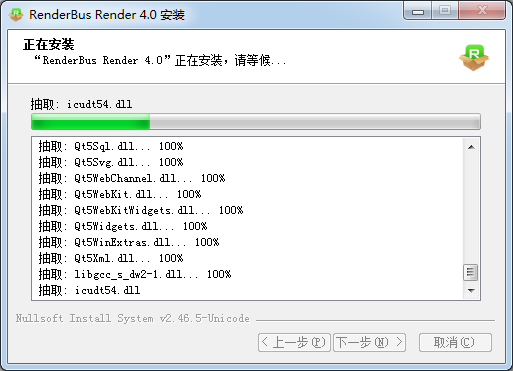Viewport: 513px width, 371px height.
Task: Click the 上一步(P) back button
Action: (x=294, y=342)
